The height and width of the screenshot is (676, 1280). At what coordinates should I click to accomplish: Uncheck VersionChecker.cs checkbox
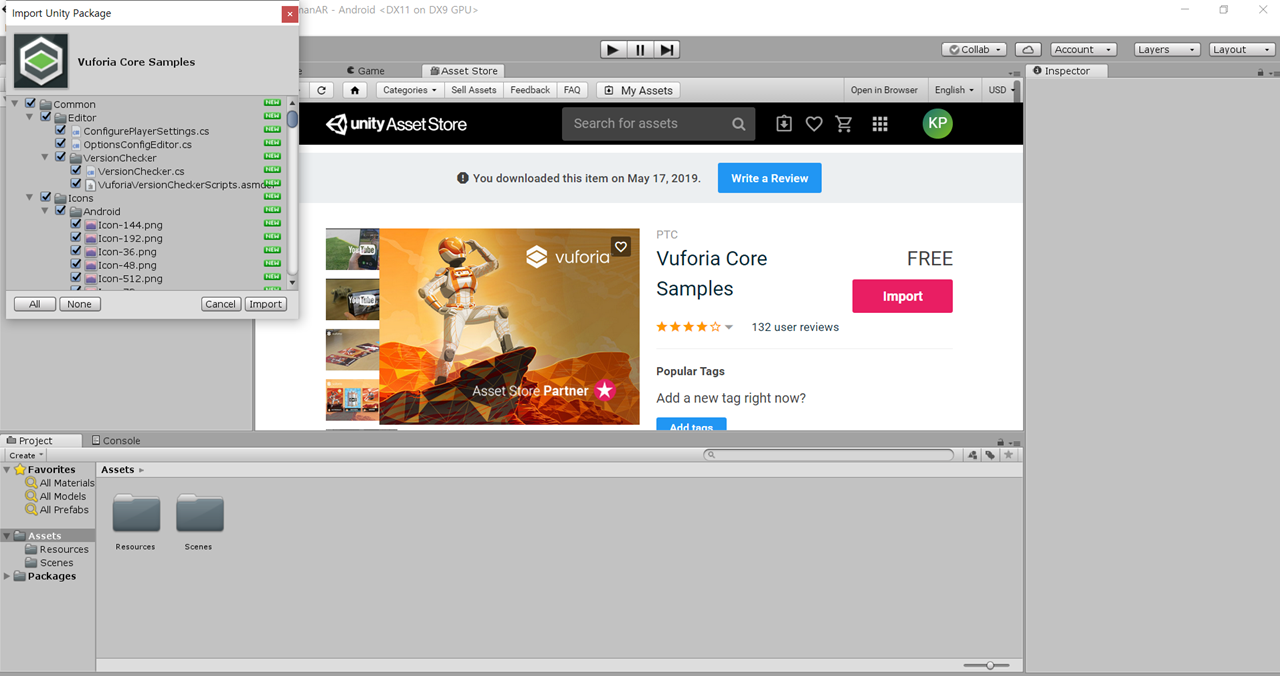(x=76, y=171)
